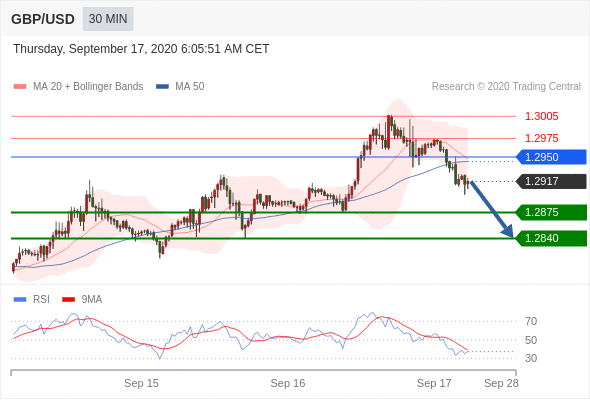This screenshot has height=400, width=590.
Task: Click the pink MA 20 legend swatch
Action: click(x=20, y=87)
